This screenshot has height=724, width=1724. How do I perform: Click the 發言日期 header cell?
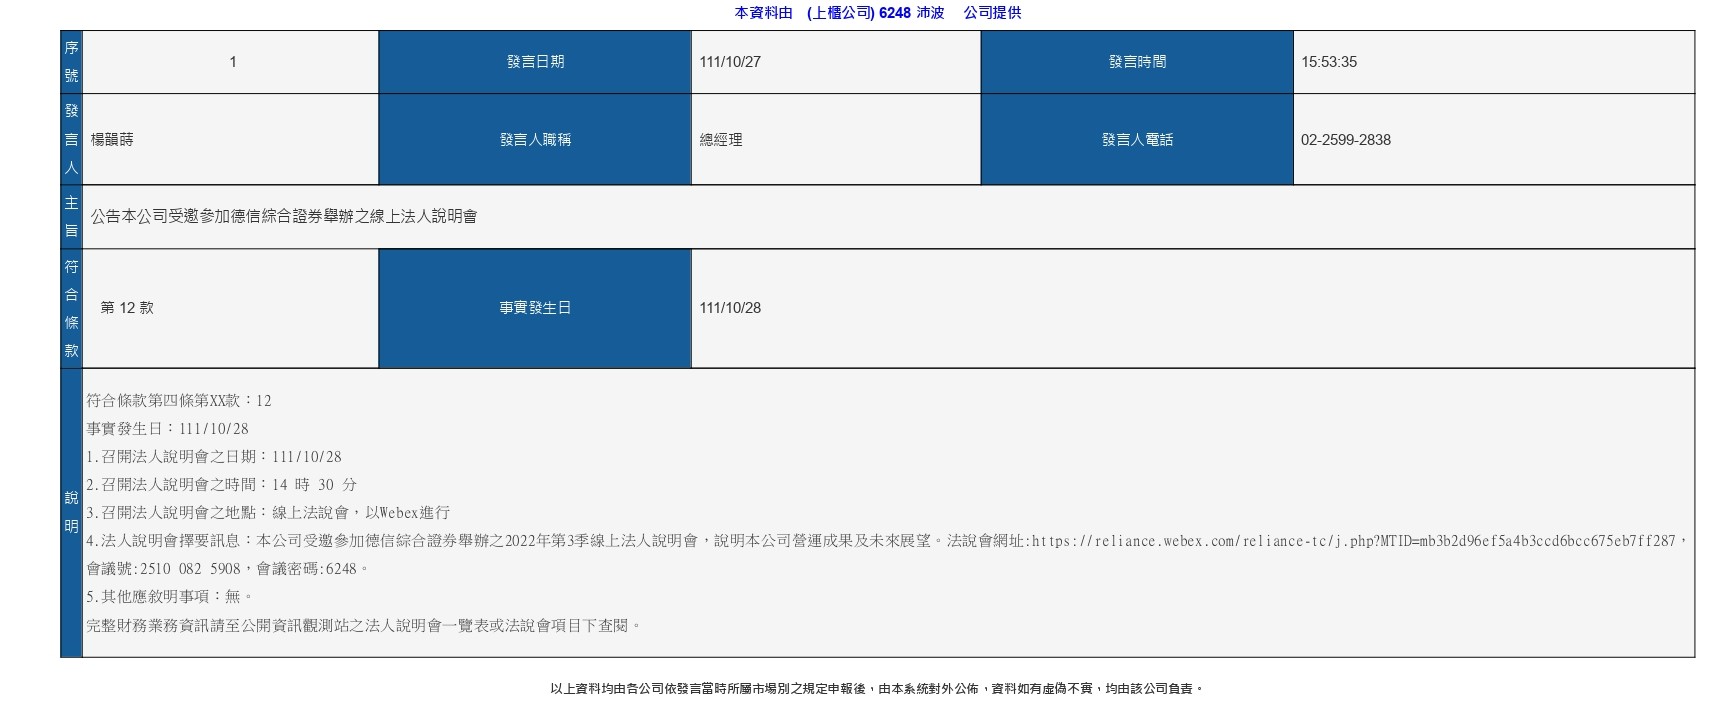pos(535,62)
